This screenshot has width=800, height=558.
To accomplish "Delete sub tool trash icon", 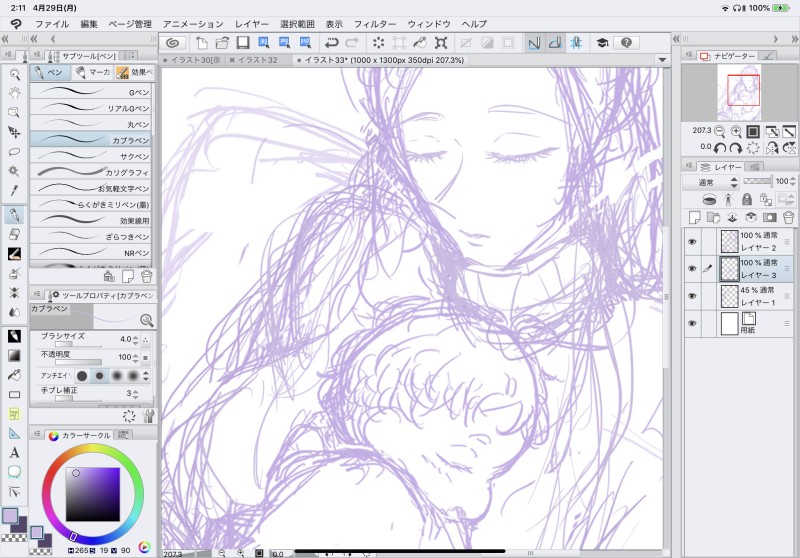I will click(146, 276).
